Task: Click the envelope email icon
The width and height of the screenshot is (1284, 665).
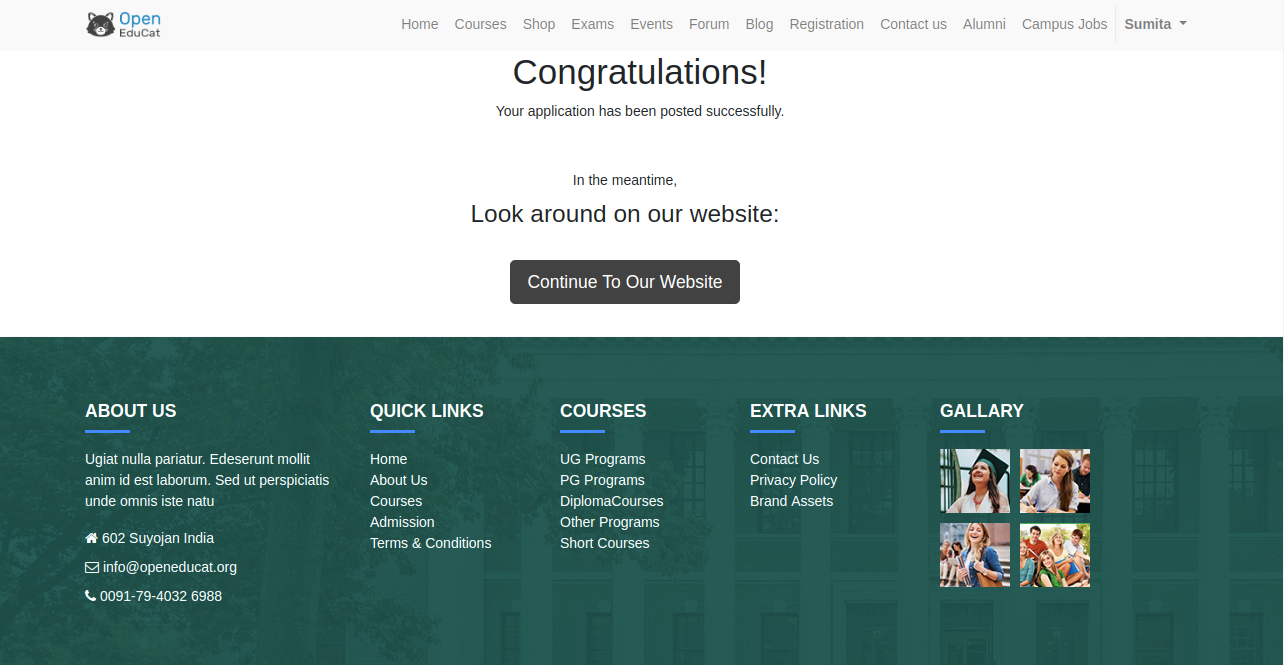Action: pos(92,567)
